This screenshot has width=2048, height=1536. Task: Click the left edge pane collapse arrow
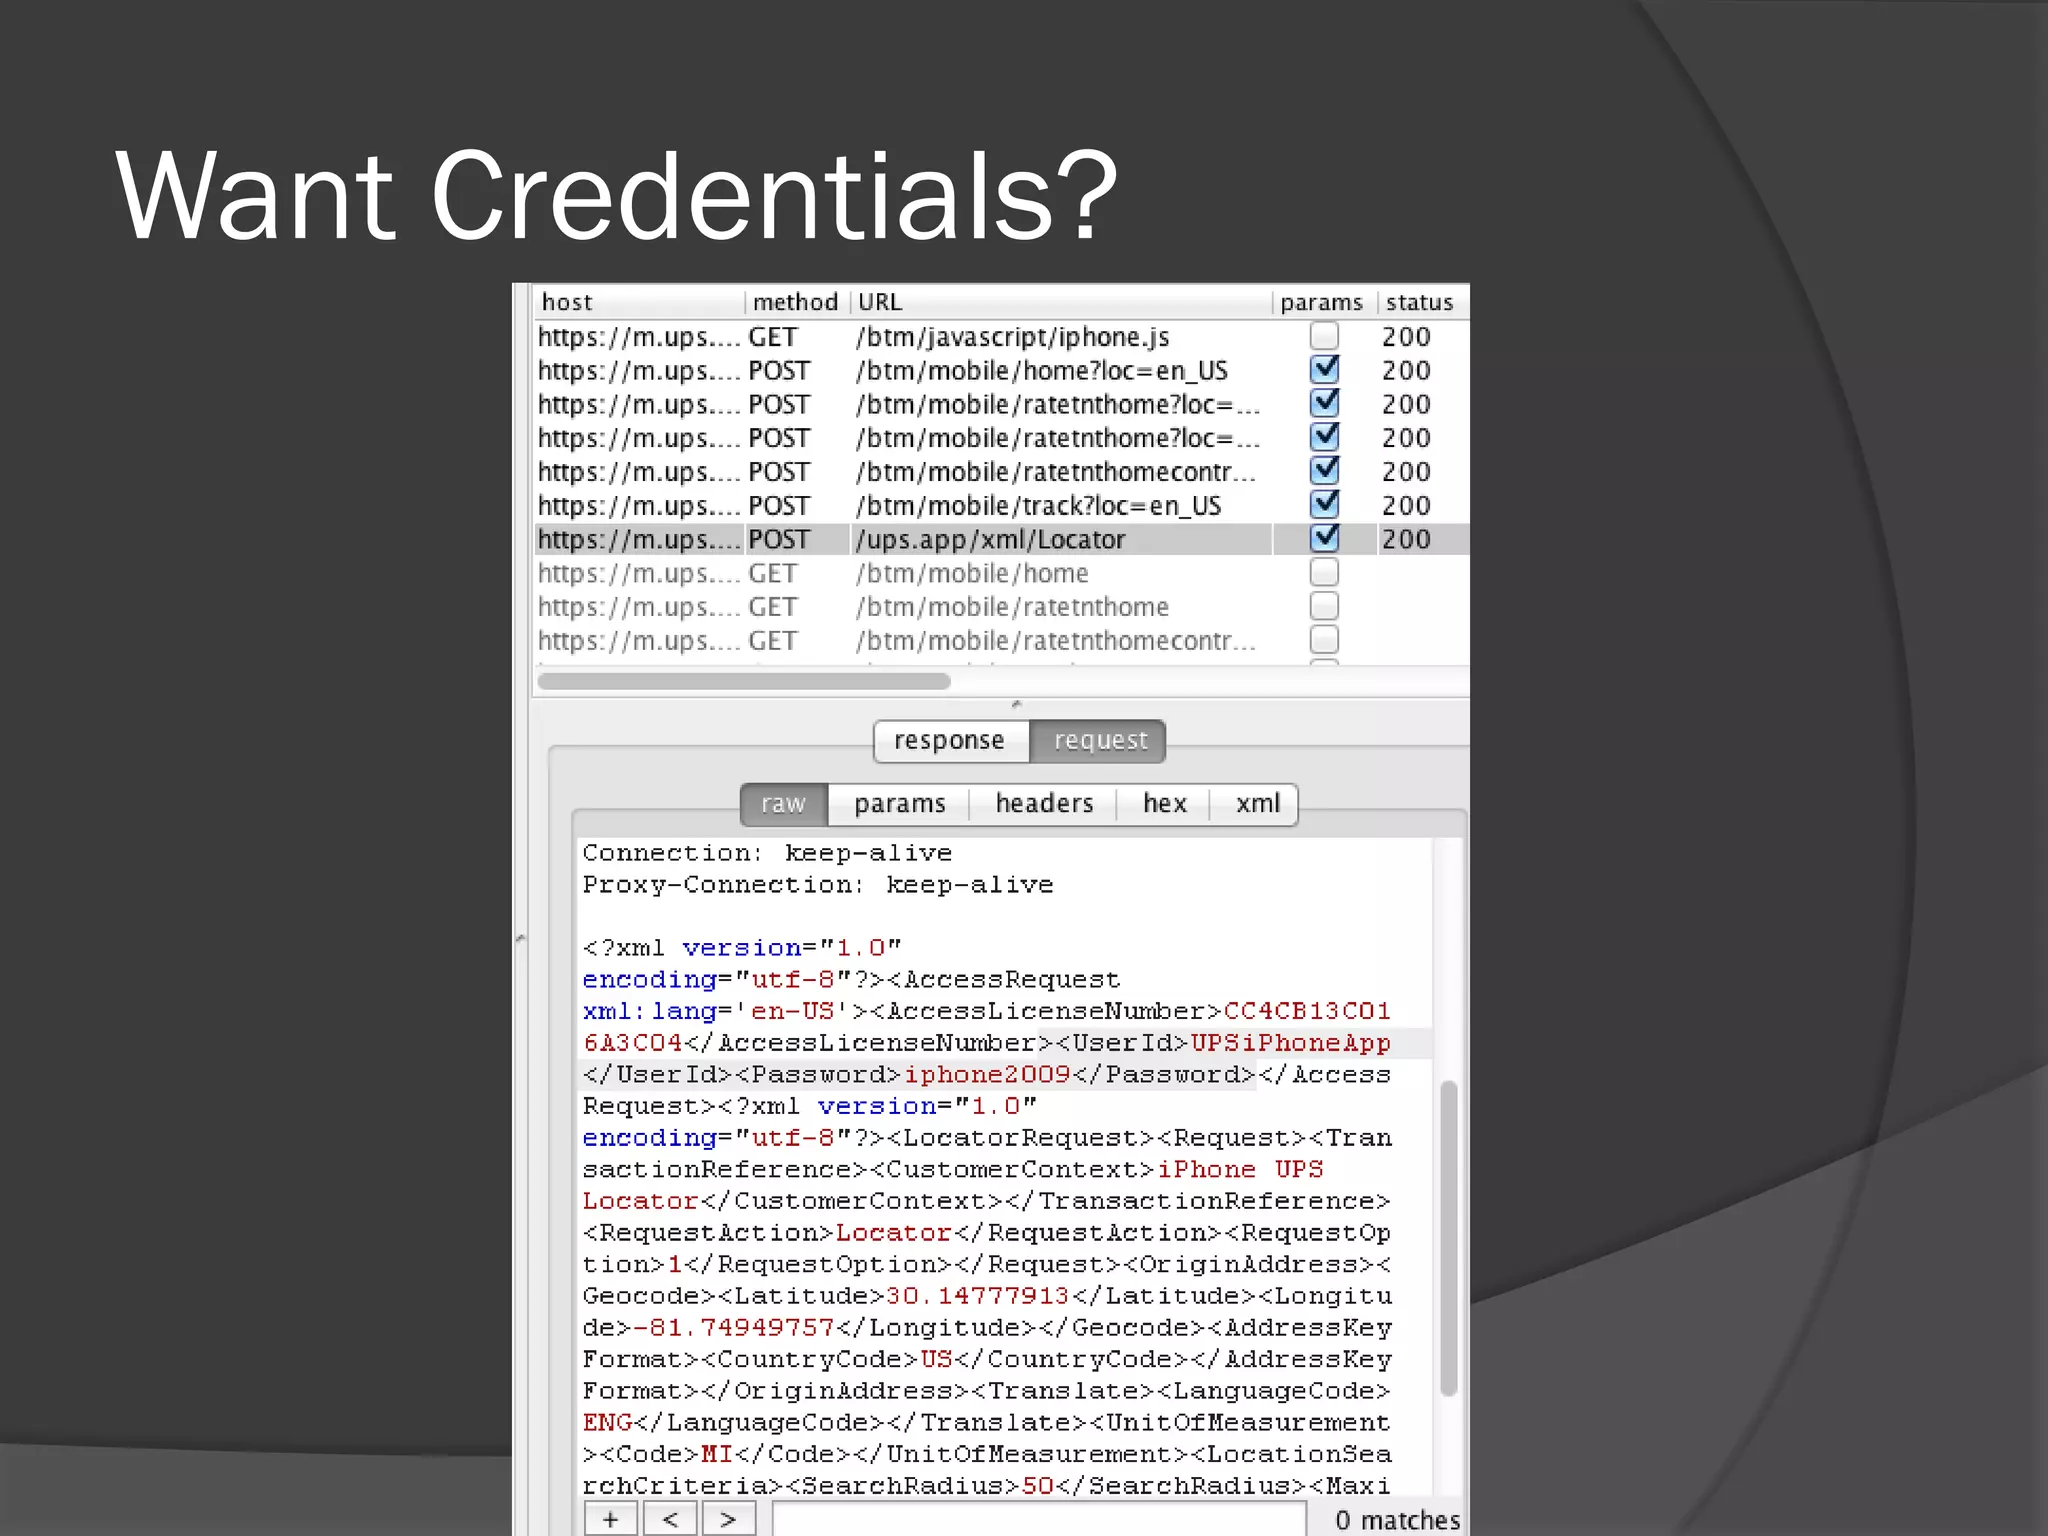[x=520, y=938]
